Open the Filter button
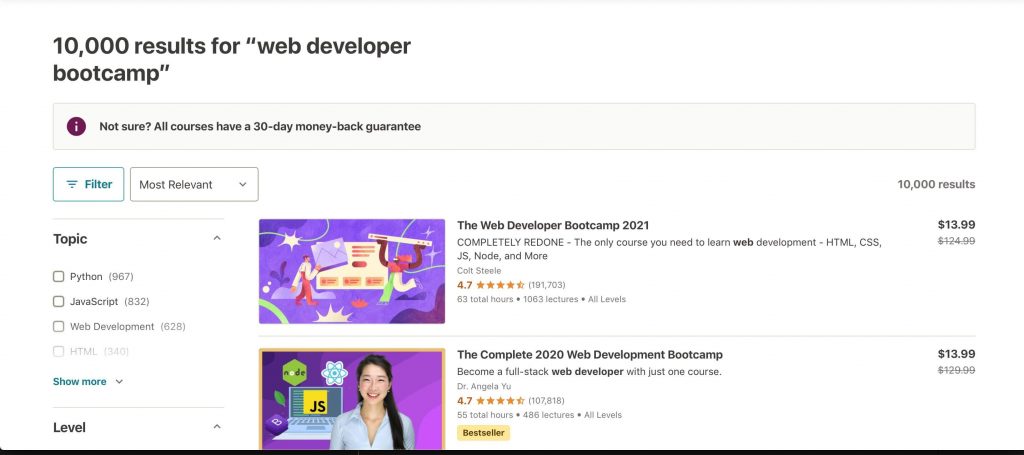Screen dimensions: 1024x455 pos(88,184)
